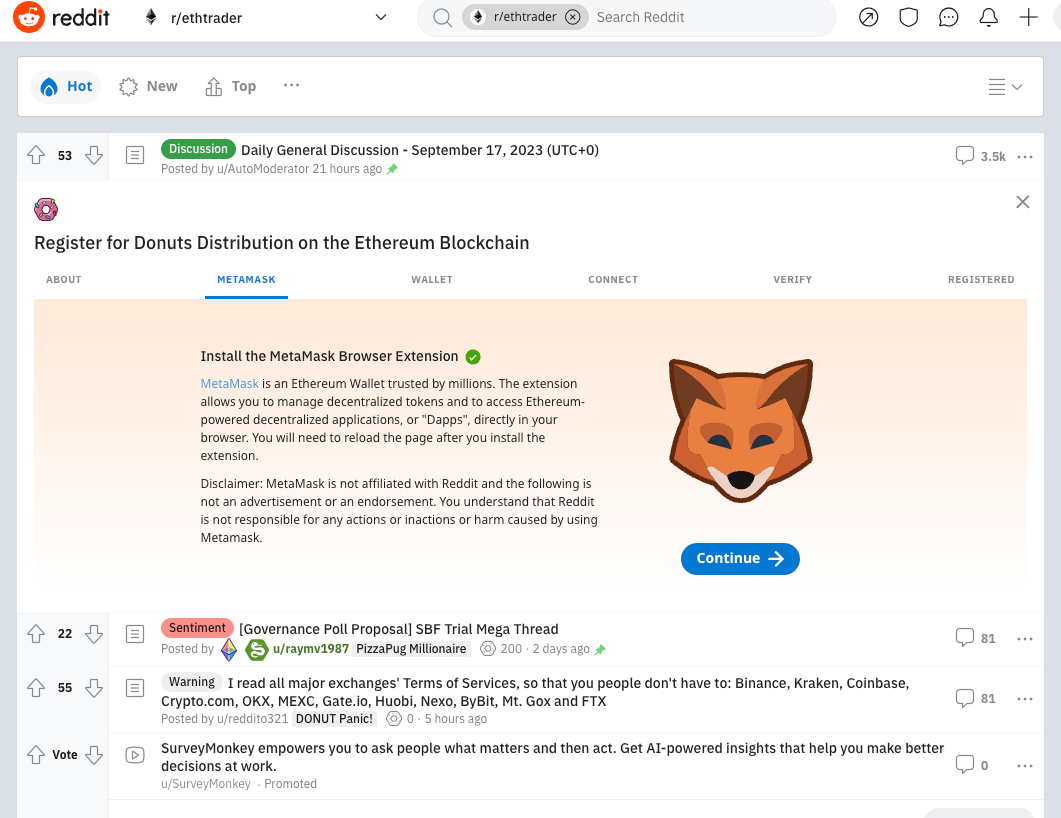The height and width of the screenshot is (818, 1061).
Task: Click the green Discussion flair
Action: point(198,149)
